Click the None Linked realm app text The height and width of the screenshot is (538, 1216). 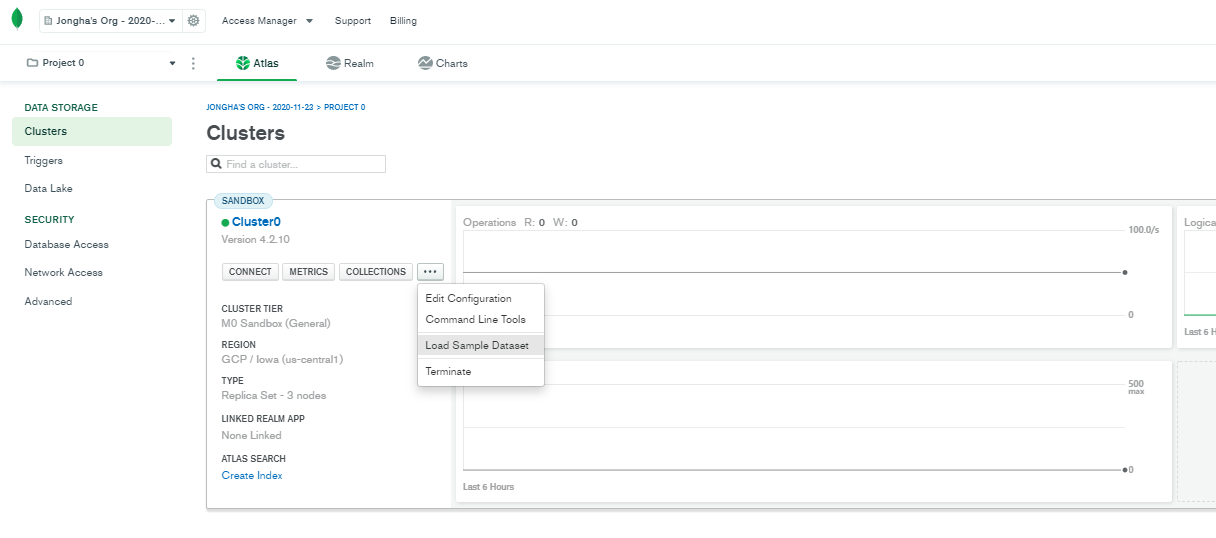pos(251,435)
